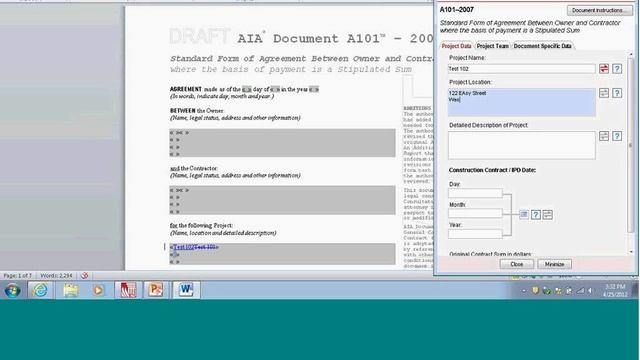This screenshot has height=360, width=640.
Task: Click the Detailed Description of Project text area
Action: [521, 145]
